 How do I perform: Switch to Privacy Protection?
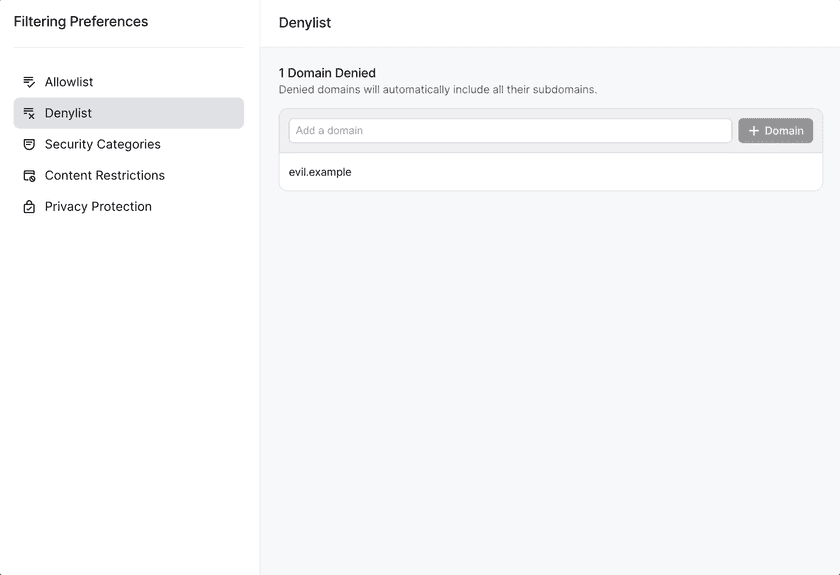pos(129,206)
